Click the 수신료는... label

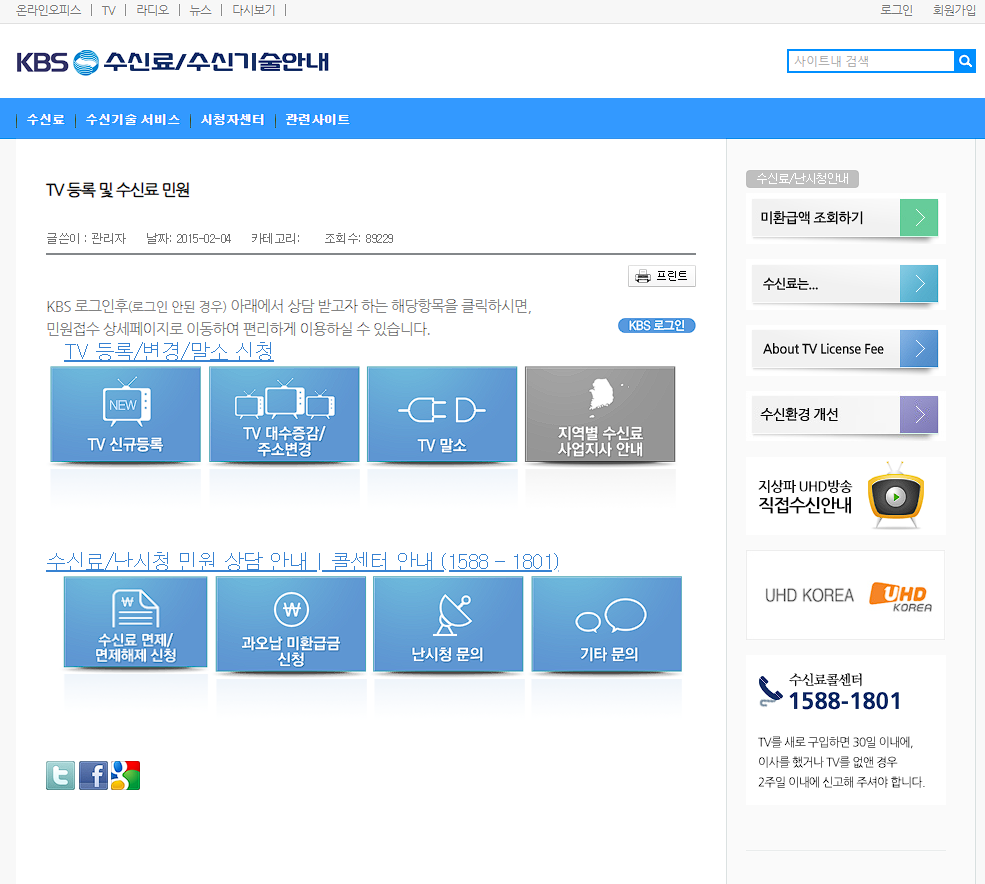[x=790, y=283]
